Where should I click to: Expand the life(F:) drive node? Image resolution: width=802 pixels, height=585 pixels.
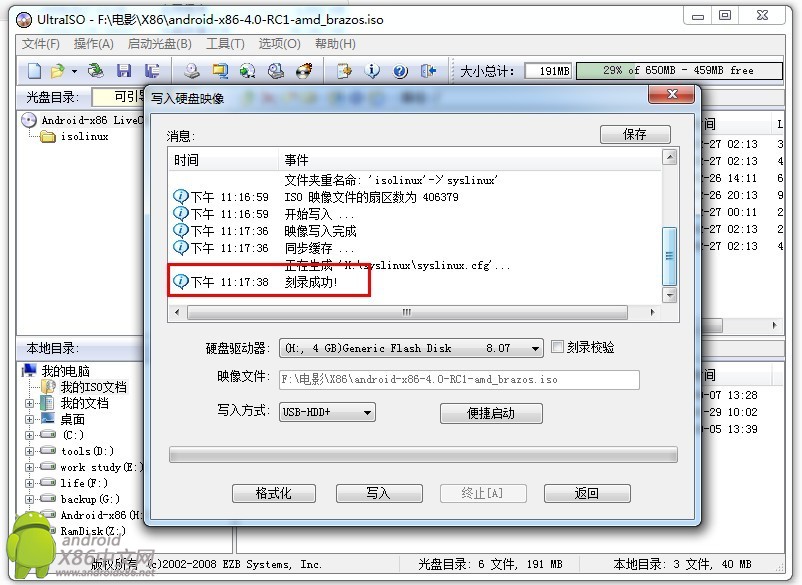pyautogui.click(x=30, y=483)
